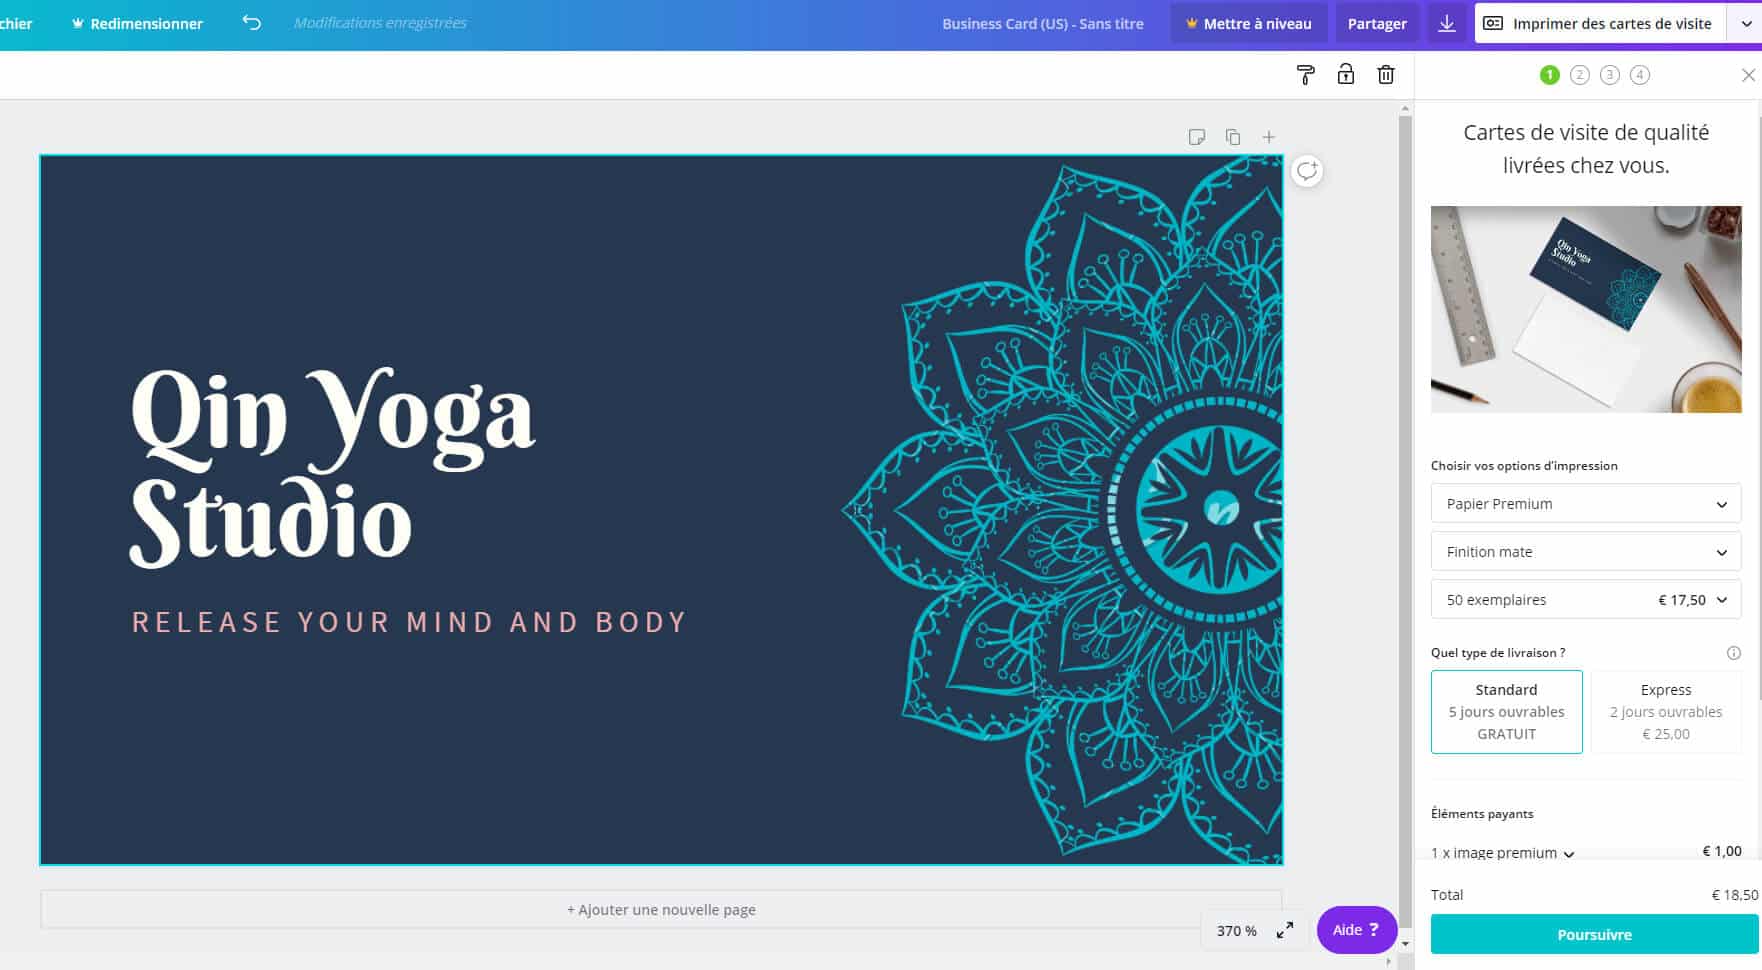Viewport: 1762px width, 970px height.
Task: Click the delivery info circle icon
Action: pyautogui.click(x=1734, y=653)
